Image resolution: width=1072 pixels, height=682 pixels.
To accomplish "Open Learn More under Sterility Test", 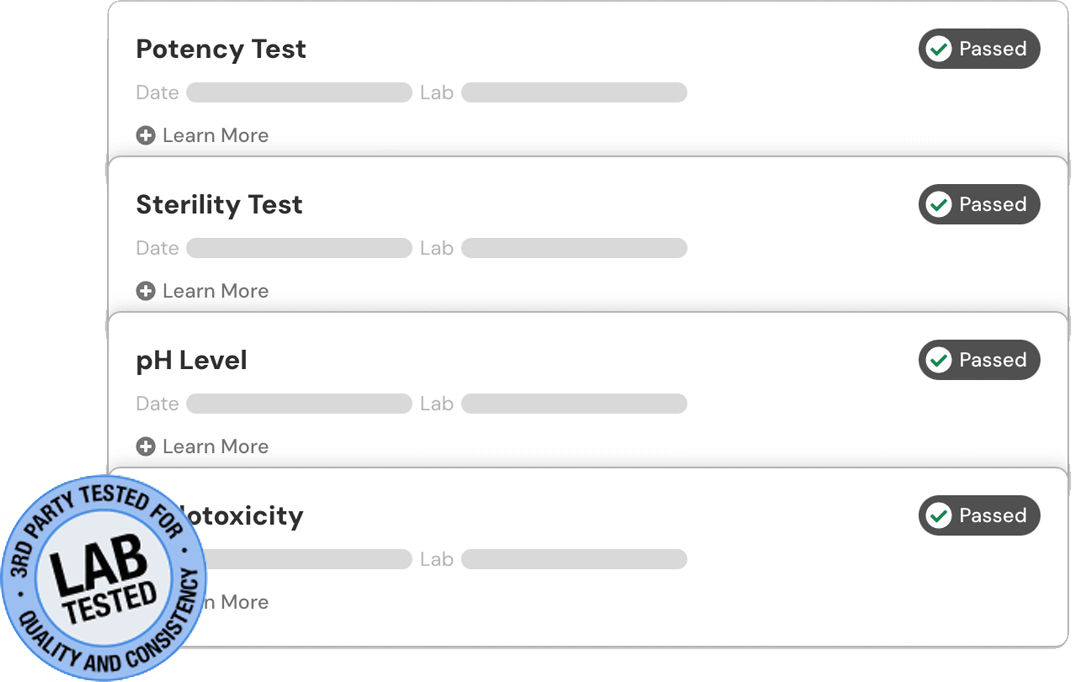I will (x=215, y=291).
